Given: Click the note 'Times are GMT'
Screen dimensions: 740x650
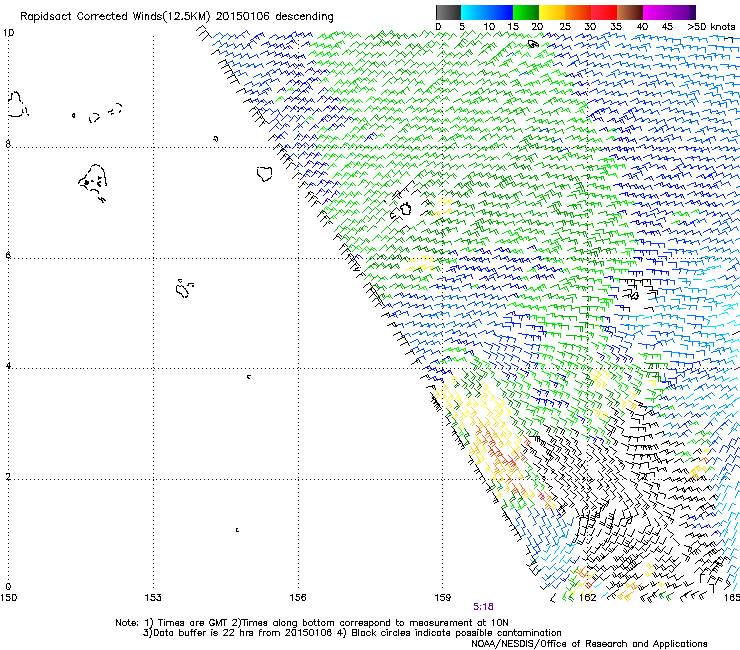Looking at the screenshot, I should point(192,623).
